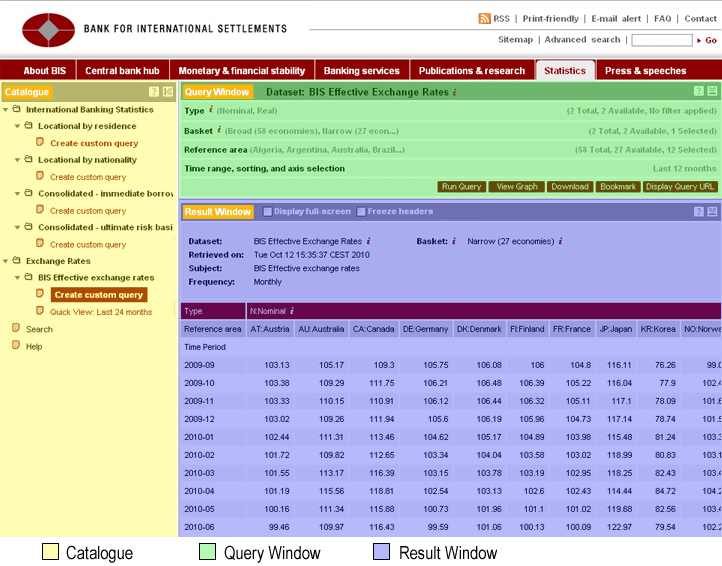Viewport: 722px width, 566px height.
Task: Click the Bookmark button
Action: pos(618,187)
